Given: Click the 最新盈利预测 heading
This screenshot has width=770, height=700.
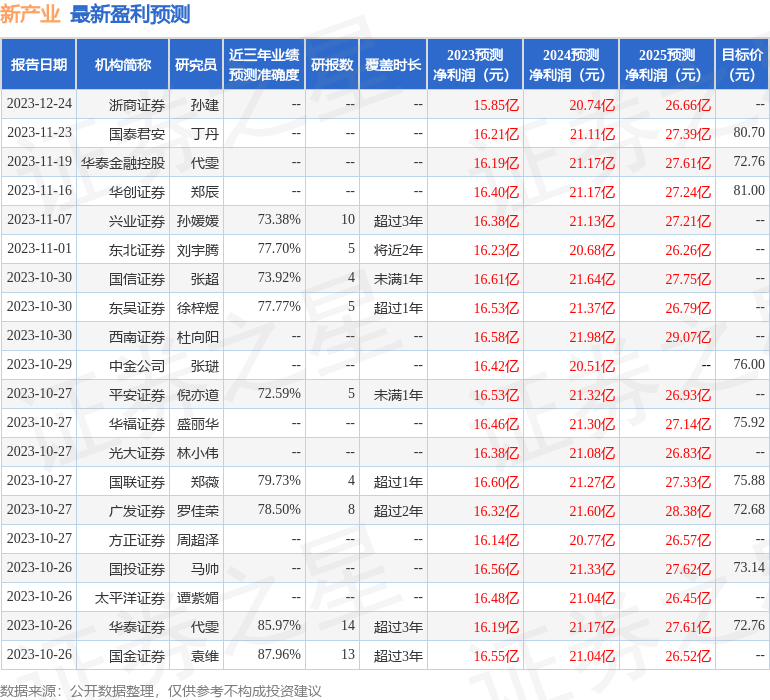Looking at the screenshot, I should pyautogui.click(x=130, y=14).
